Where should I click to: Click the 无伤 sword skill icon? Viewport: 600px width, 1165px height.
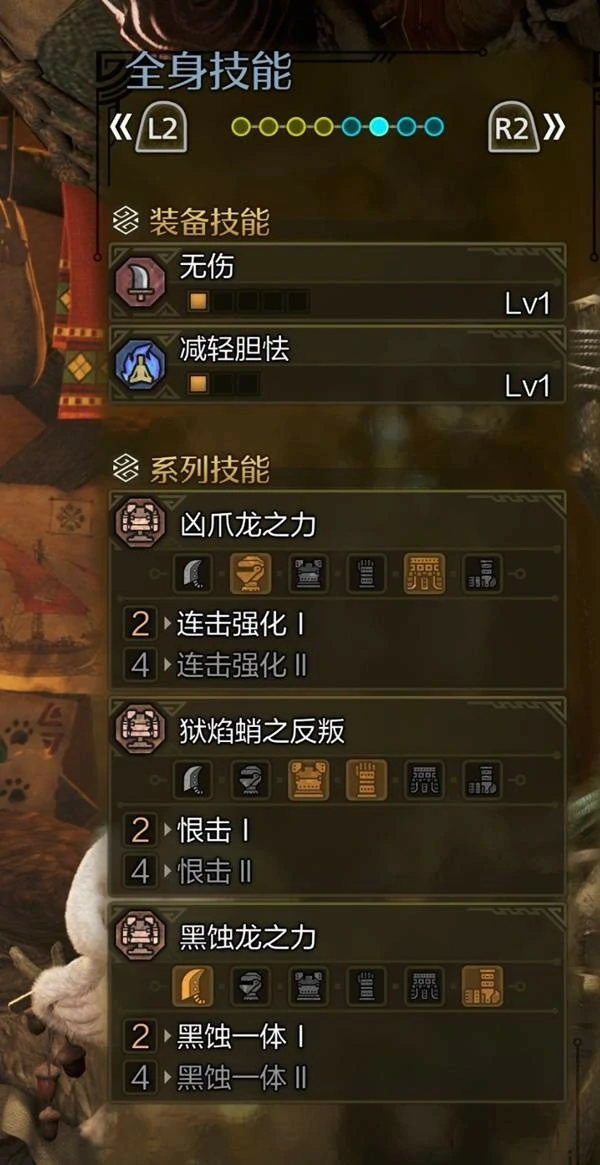pyautogui.click(x=140, y=283)
